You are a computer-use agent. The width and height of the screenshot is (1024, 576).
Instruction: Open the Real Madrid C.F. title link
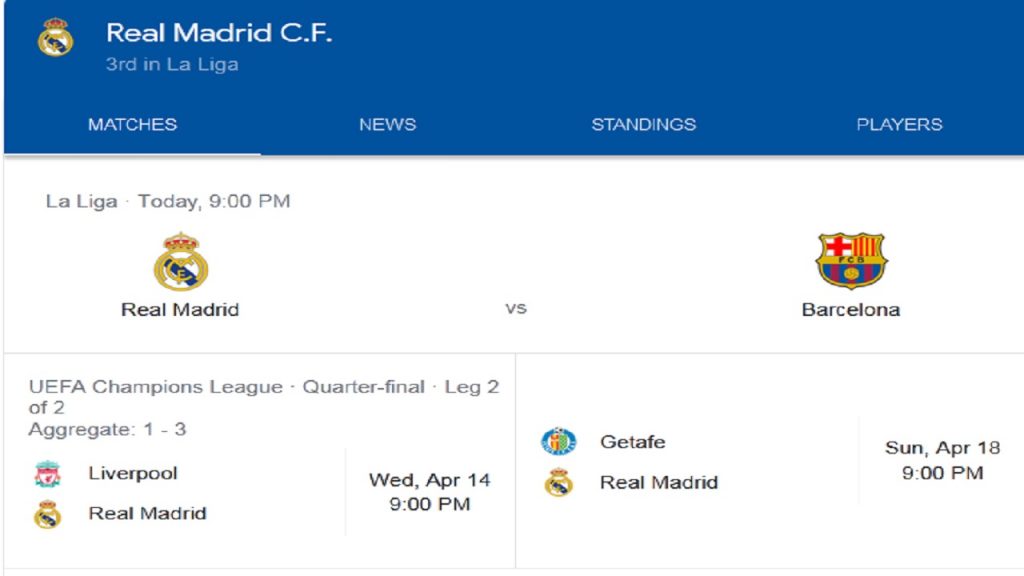pyautogui.click(x=219, y=33)
